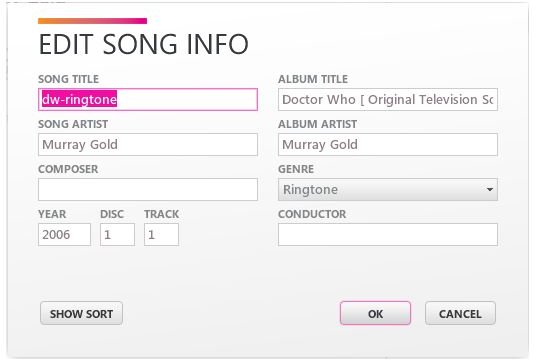
Task: Click the Show Sort button
Action: click(81, 313)
